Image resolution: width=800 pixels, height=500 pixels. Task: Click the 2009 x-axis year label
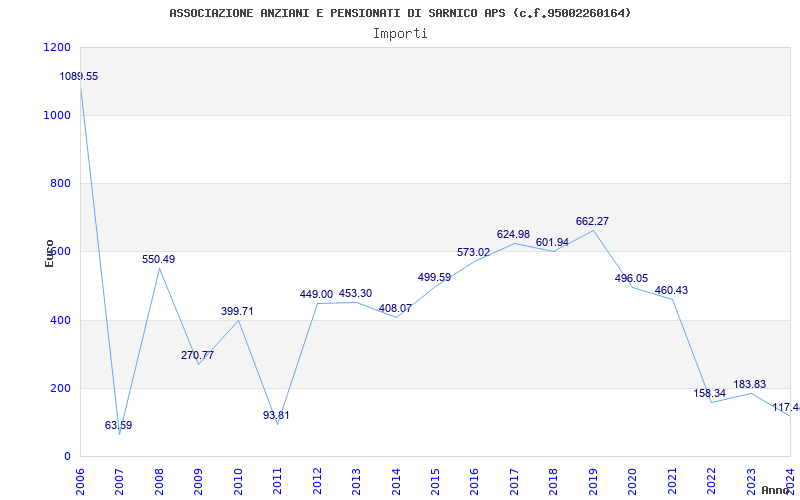point(198,482)
